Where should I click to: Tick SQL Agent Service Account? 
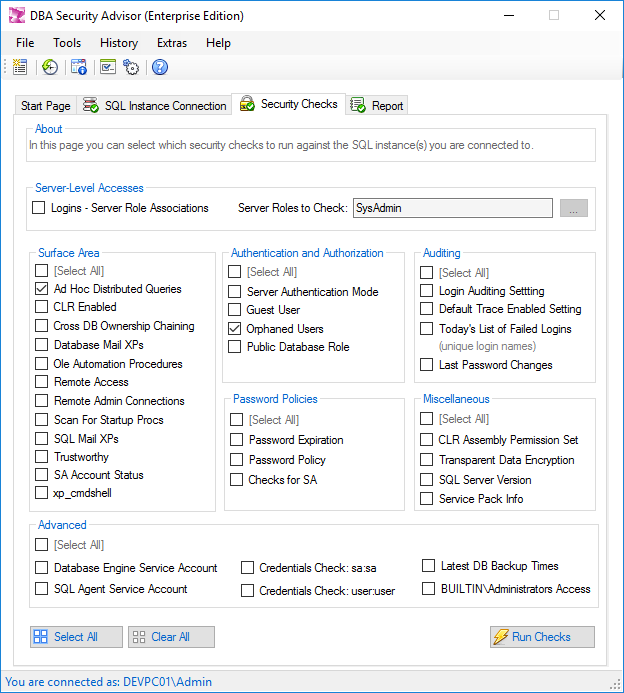point(42,588)
